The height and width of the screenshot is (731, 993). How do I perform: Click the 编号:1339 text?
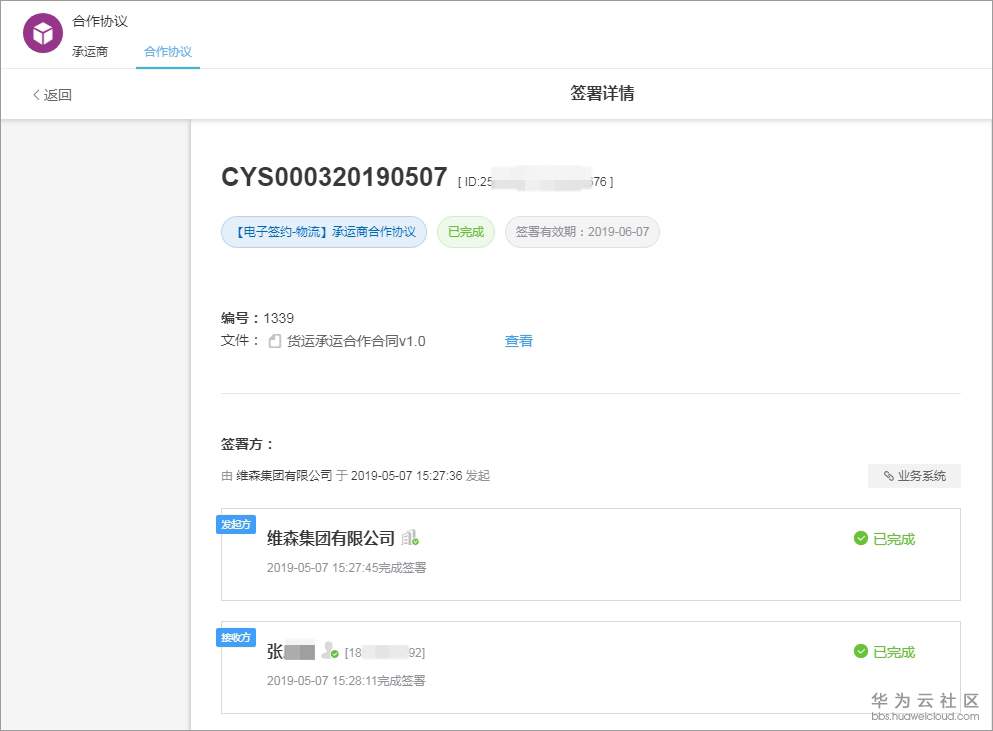257,318
